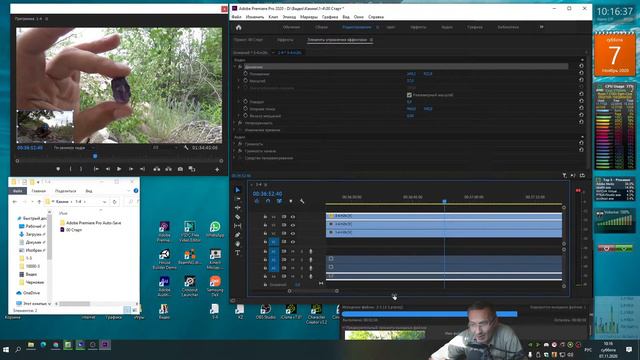
Task: Play the sequence in Program monitor
Action: click(x=119, y=169)
